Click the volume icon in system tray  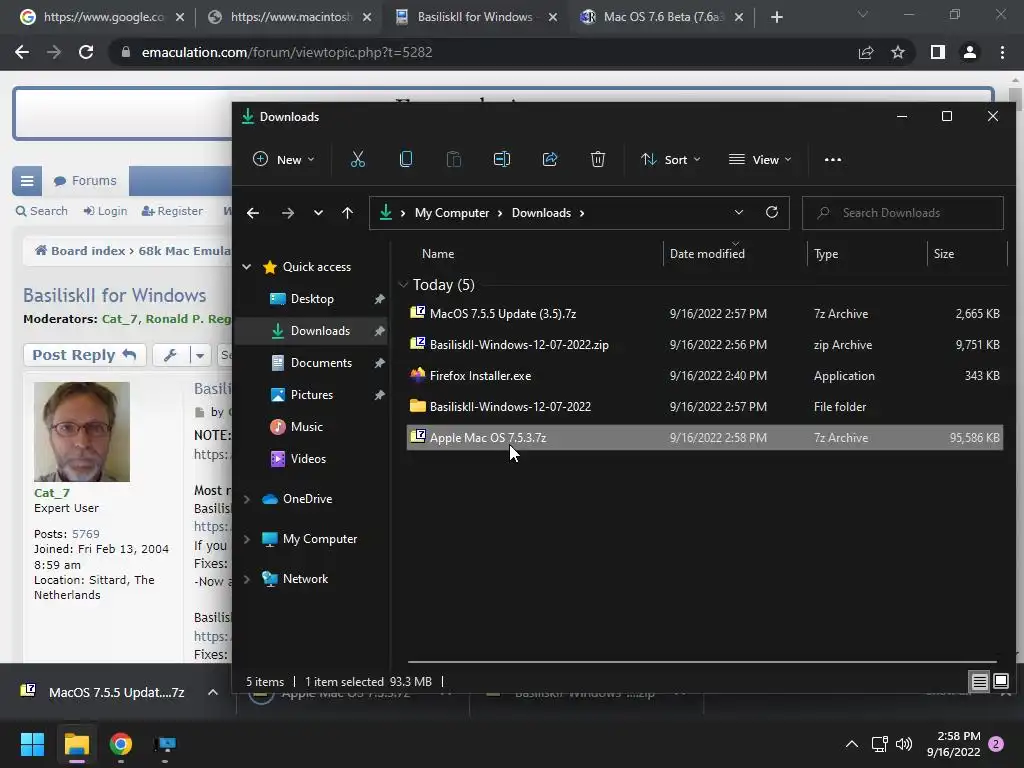(904, 744)
